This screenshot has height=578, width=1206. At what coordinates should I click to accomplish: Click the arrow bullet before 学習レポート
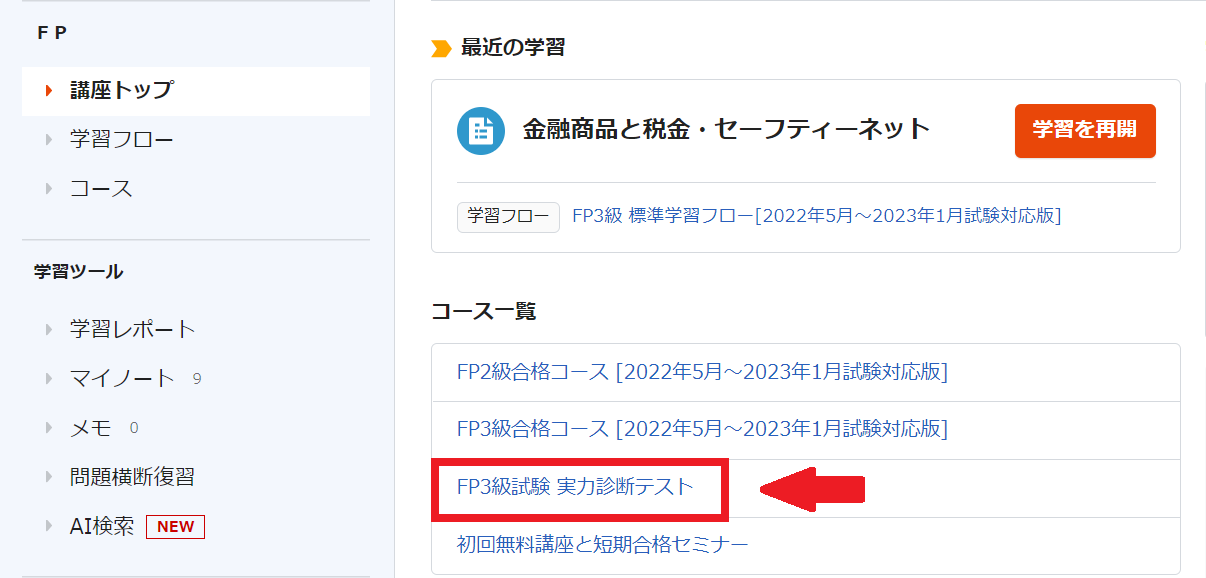[49, 329]
